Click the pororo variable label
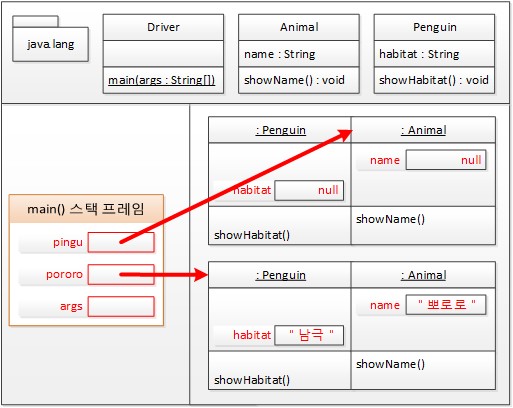This screenshot has height=408, width=513. 64,274
